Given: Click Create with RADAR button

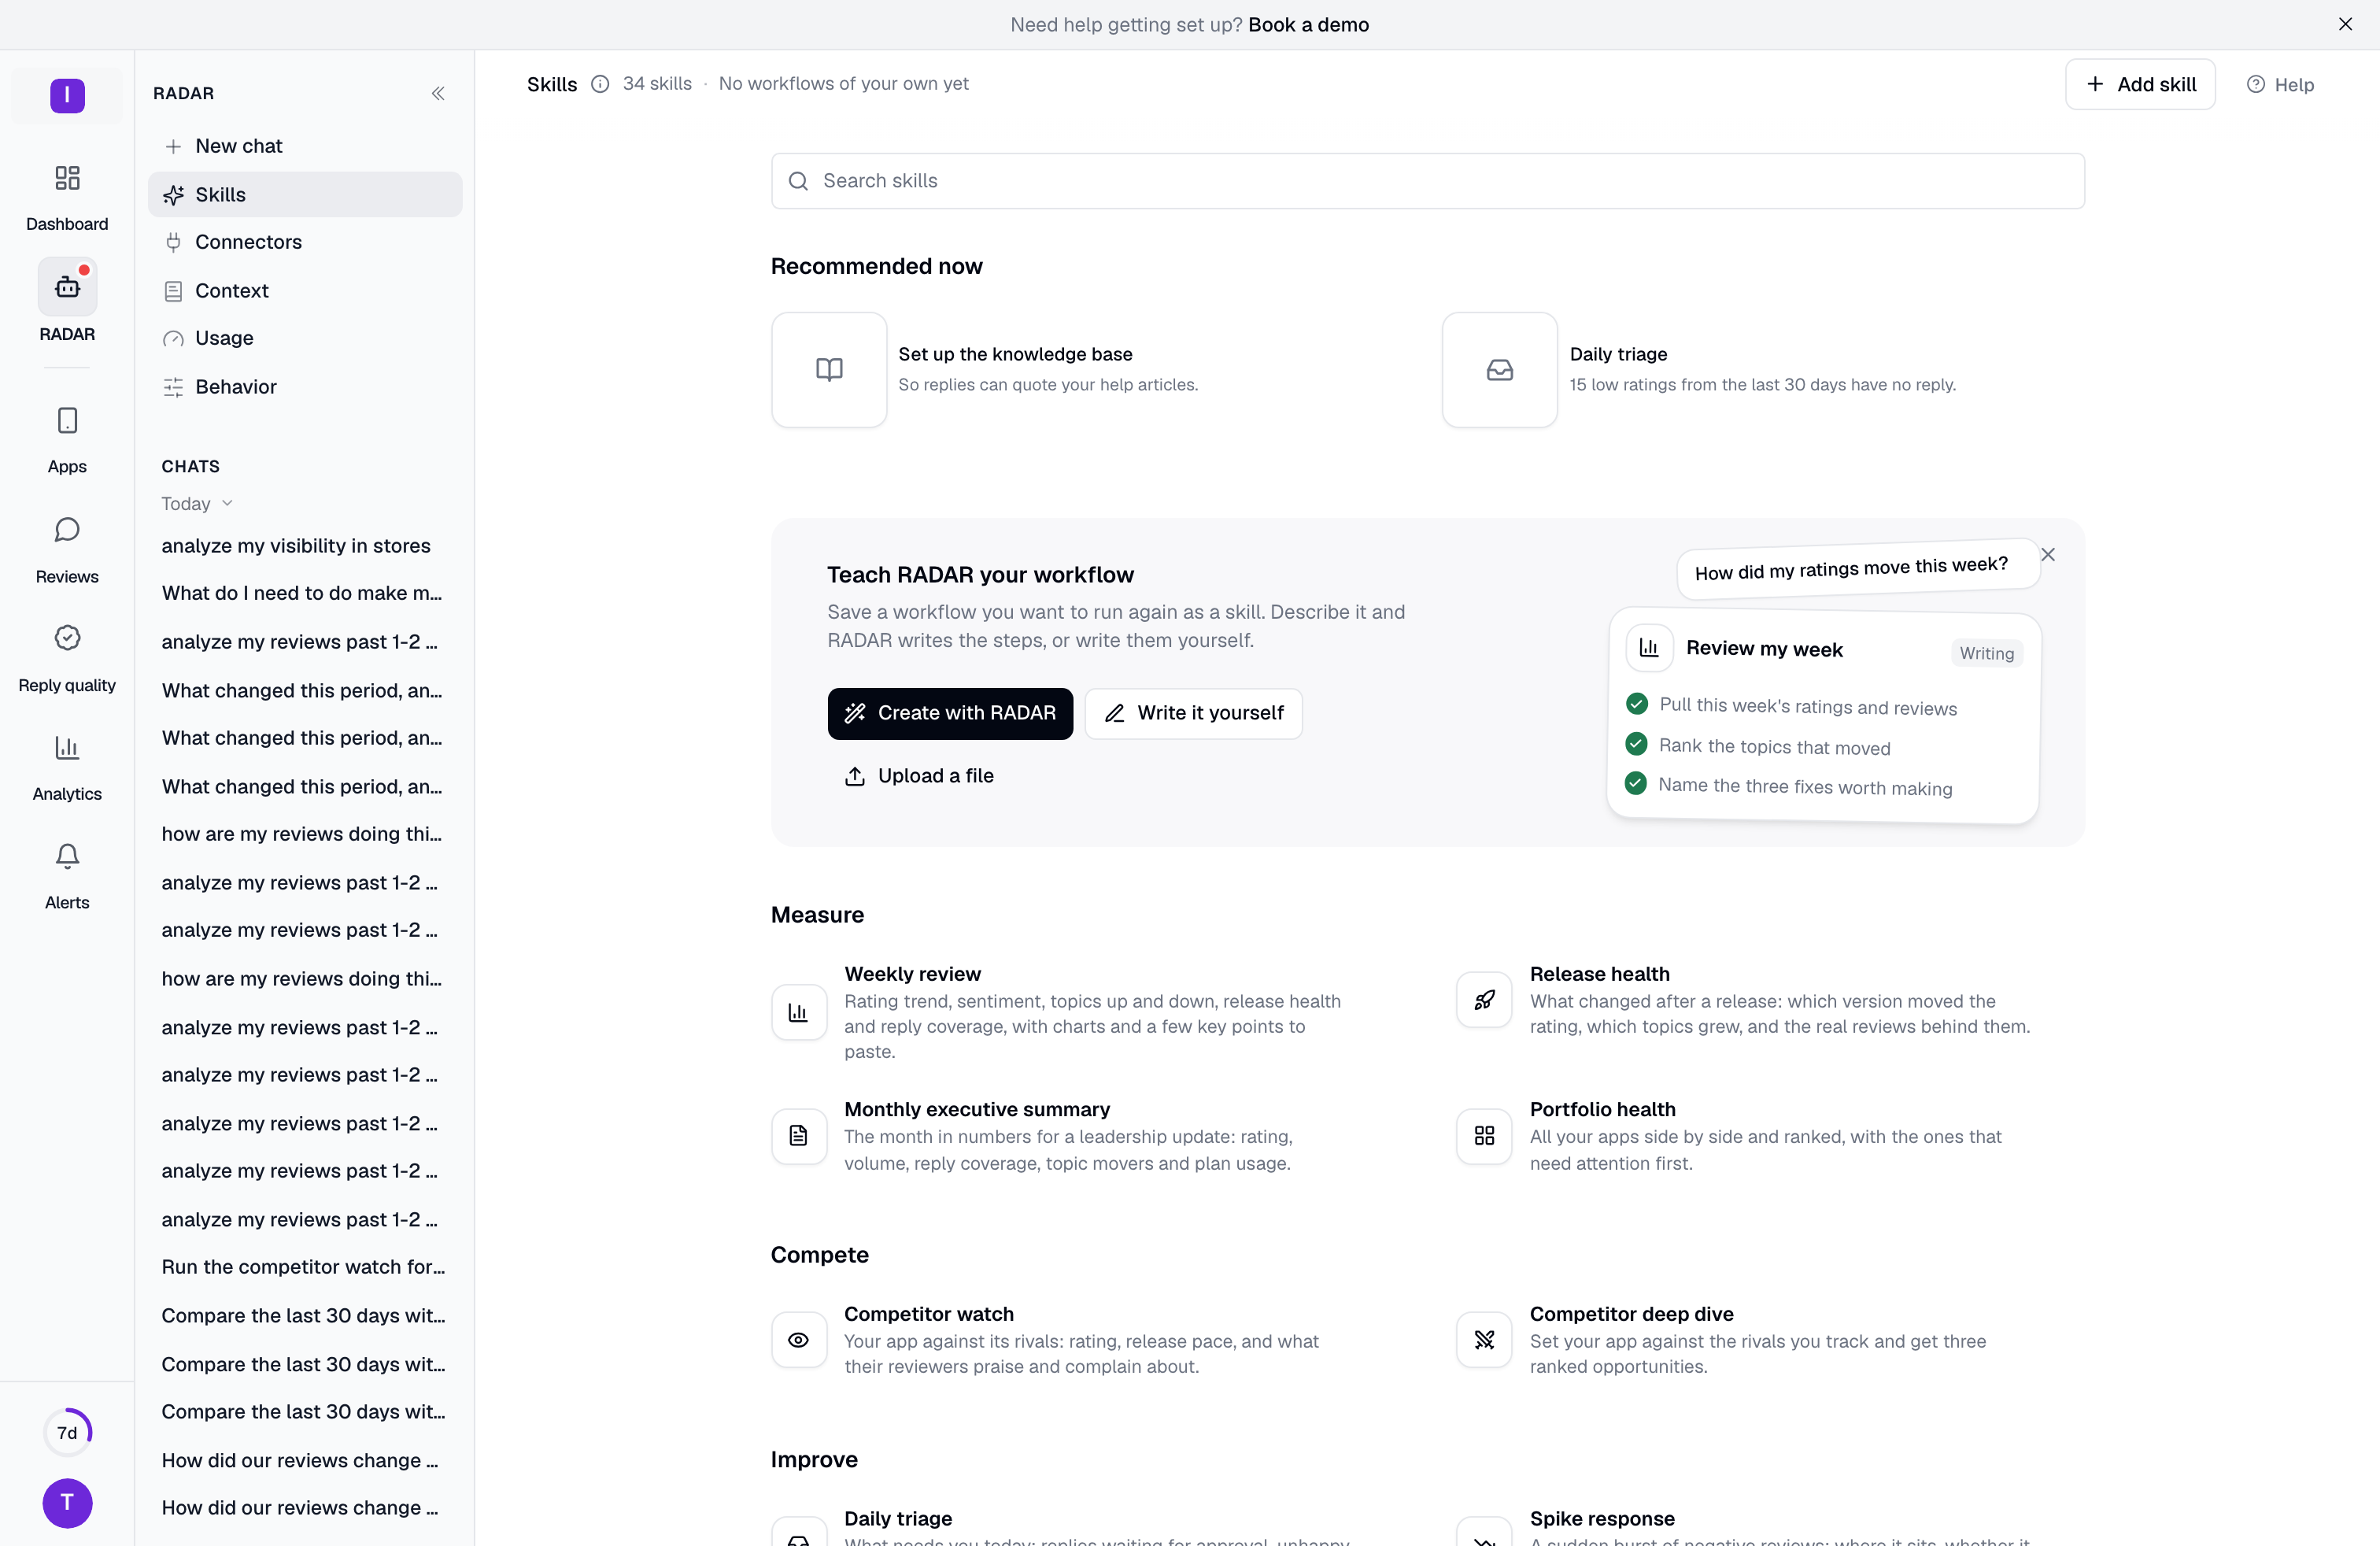Looking at the screenshot, I should click(950, 713).
